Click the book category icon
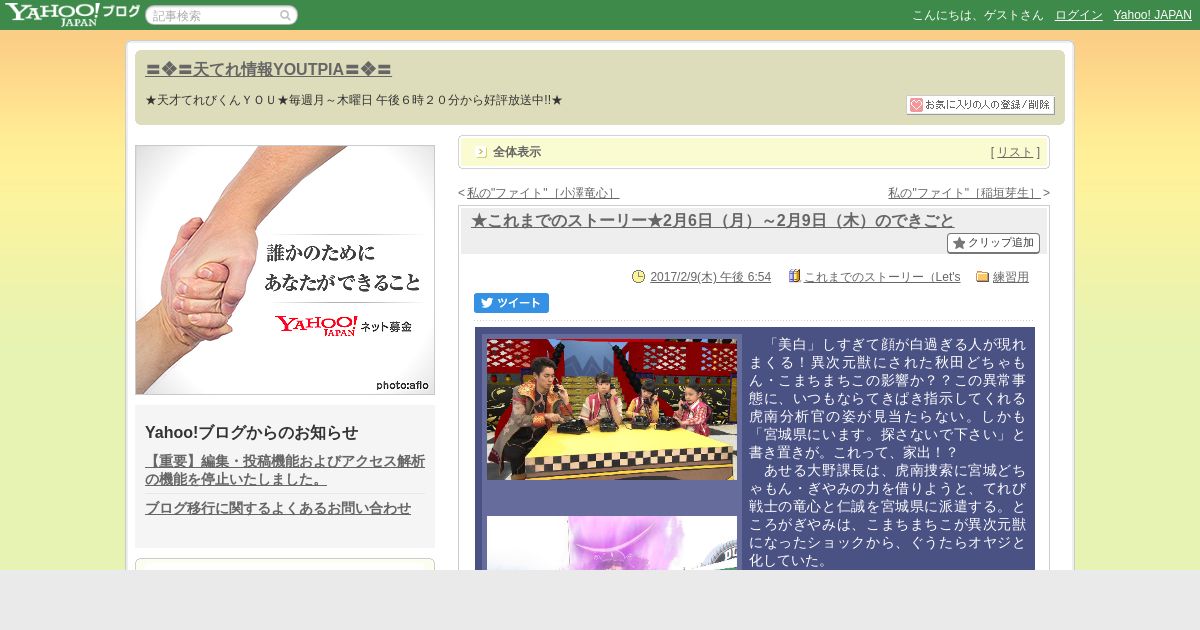This screenshot has height=630, width=1200. click(794, 276)
